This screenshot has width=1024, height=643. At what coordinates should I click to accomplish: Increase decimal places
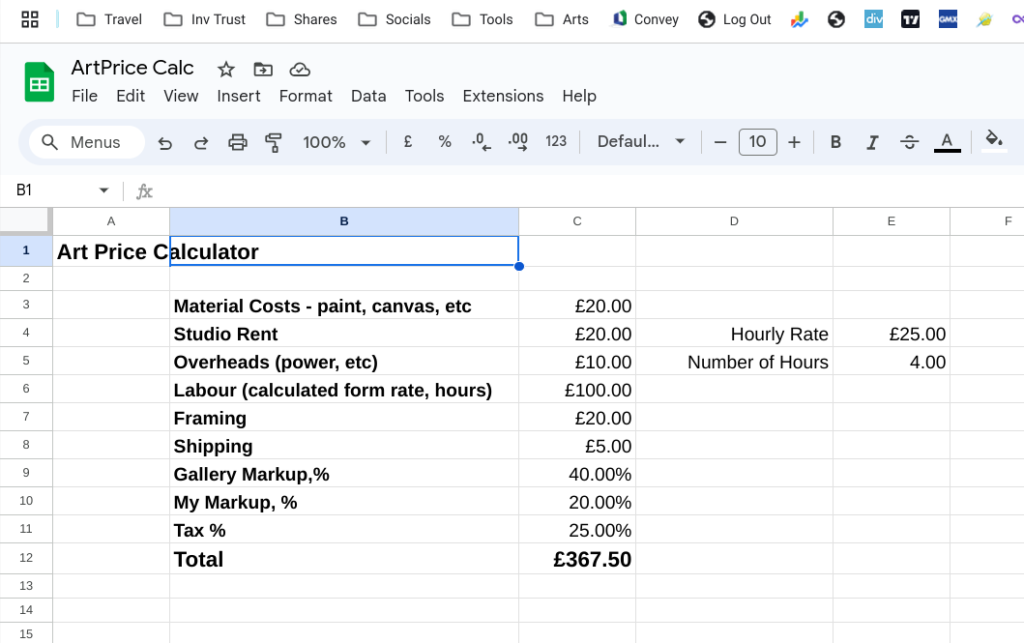coord(517,142)
